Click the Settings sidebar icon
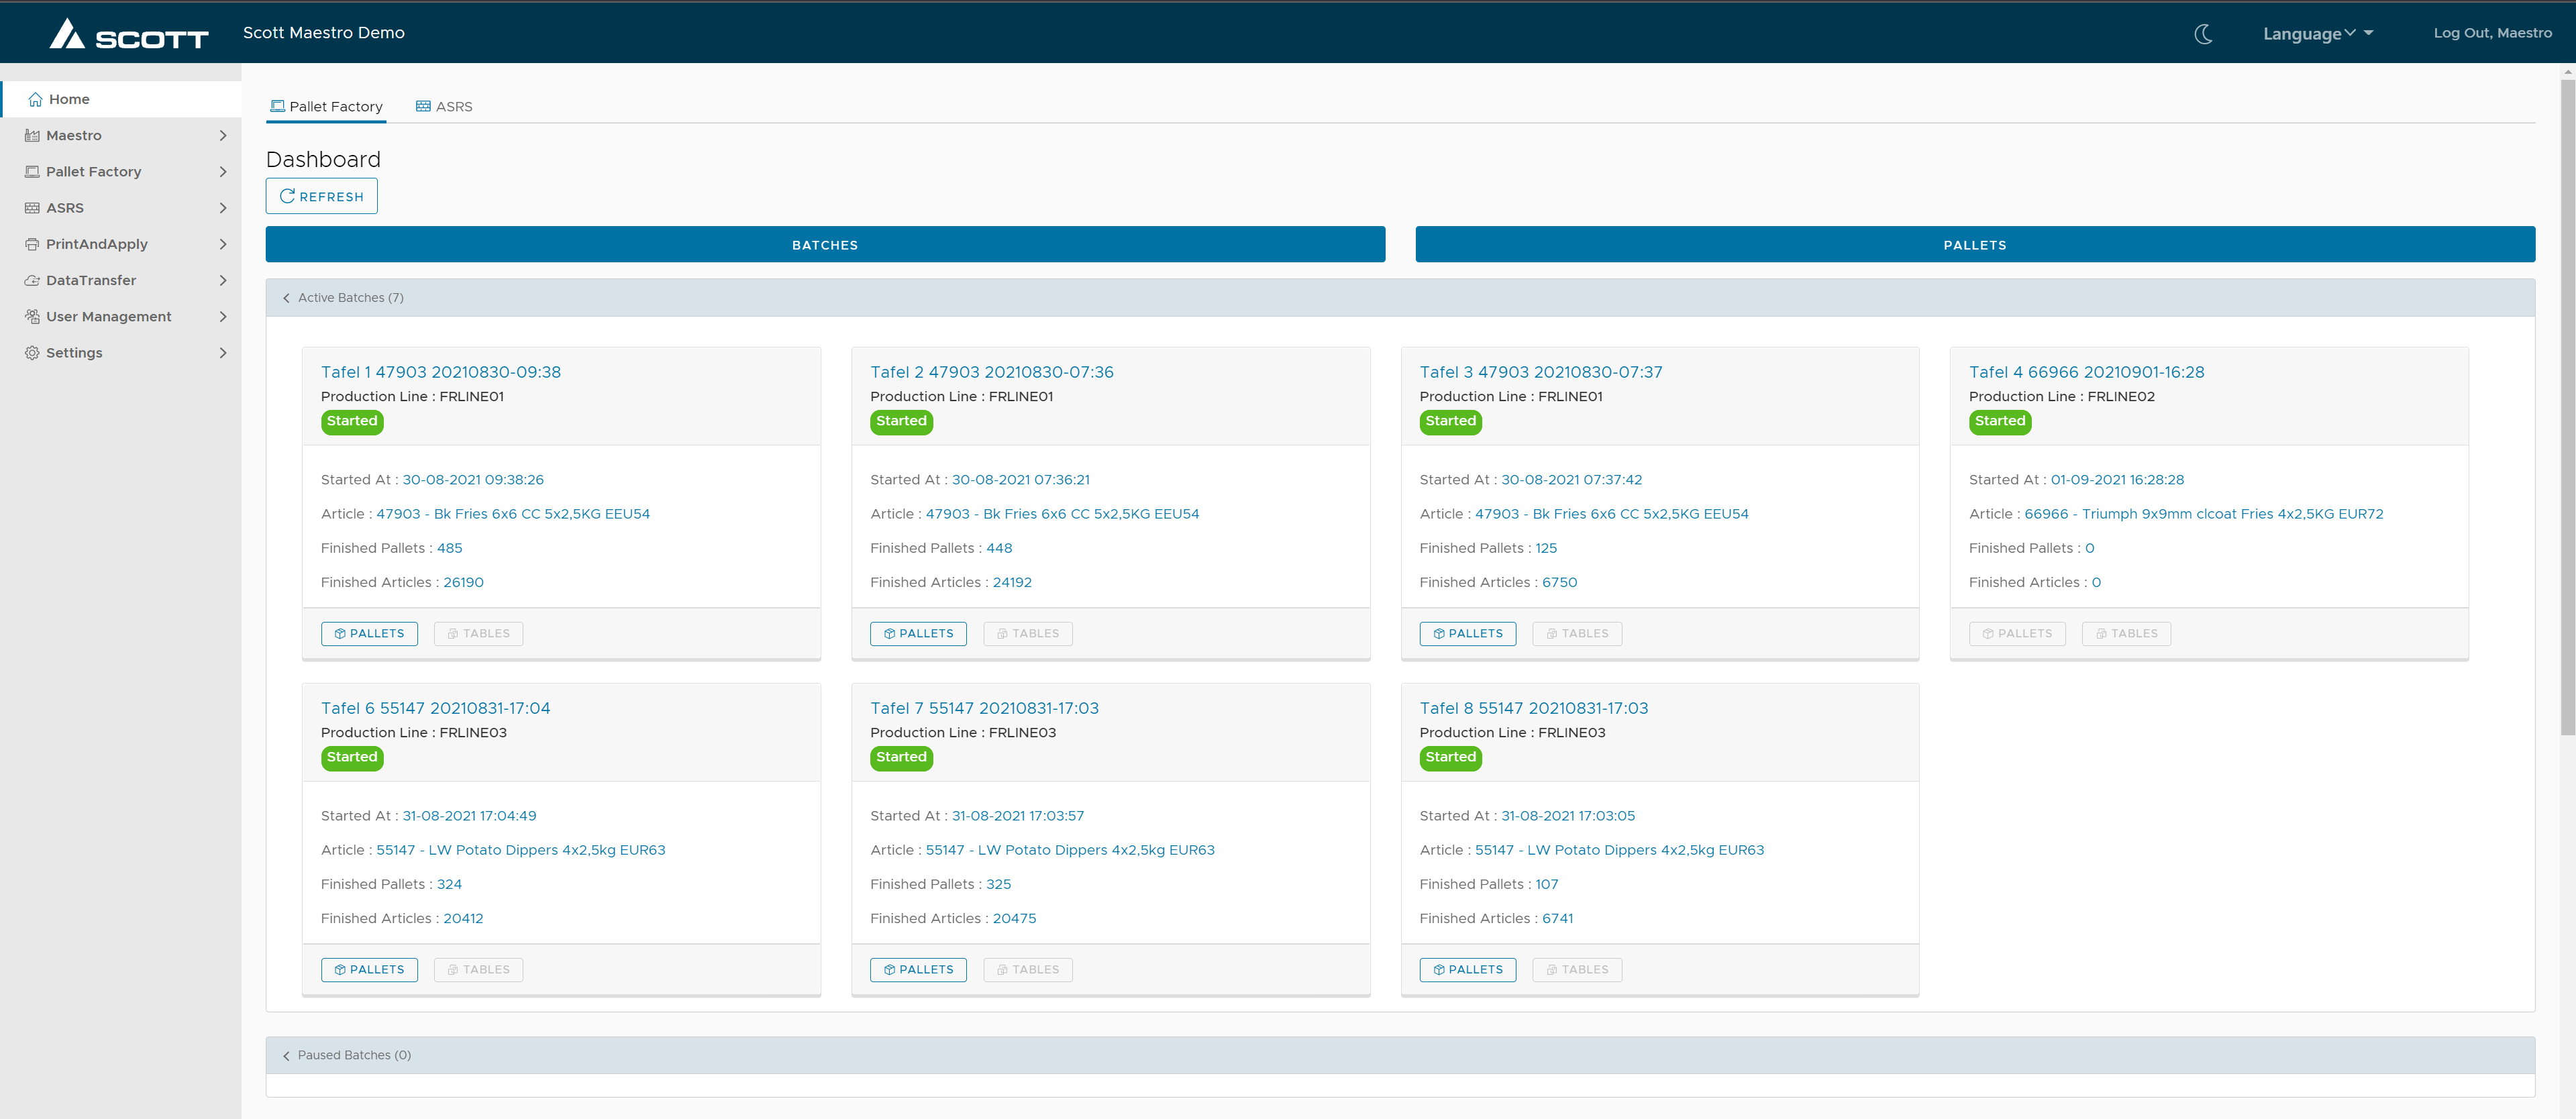 32,352
